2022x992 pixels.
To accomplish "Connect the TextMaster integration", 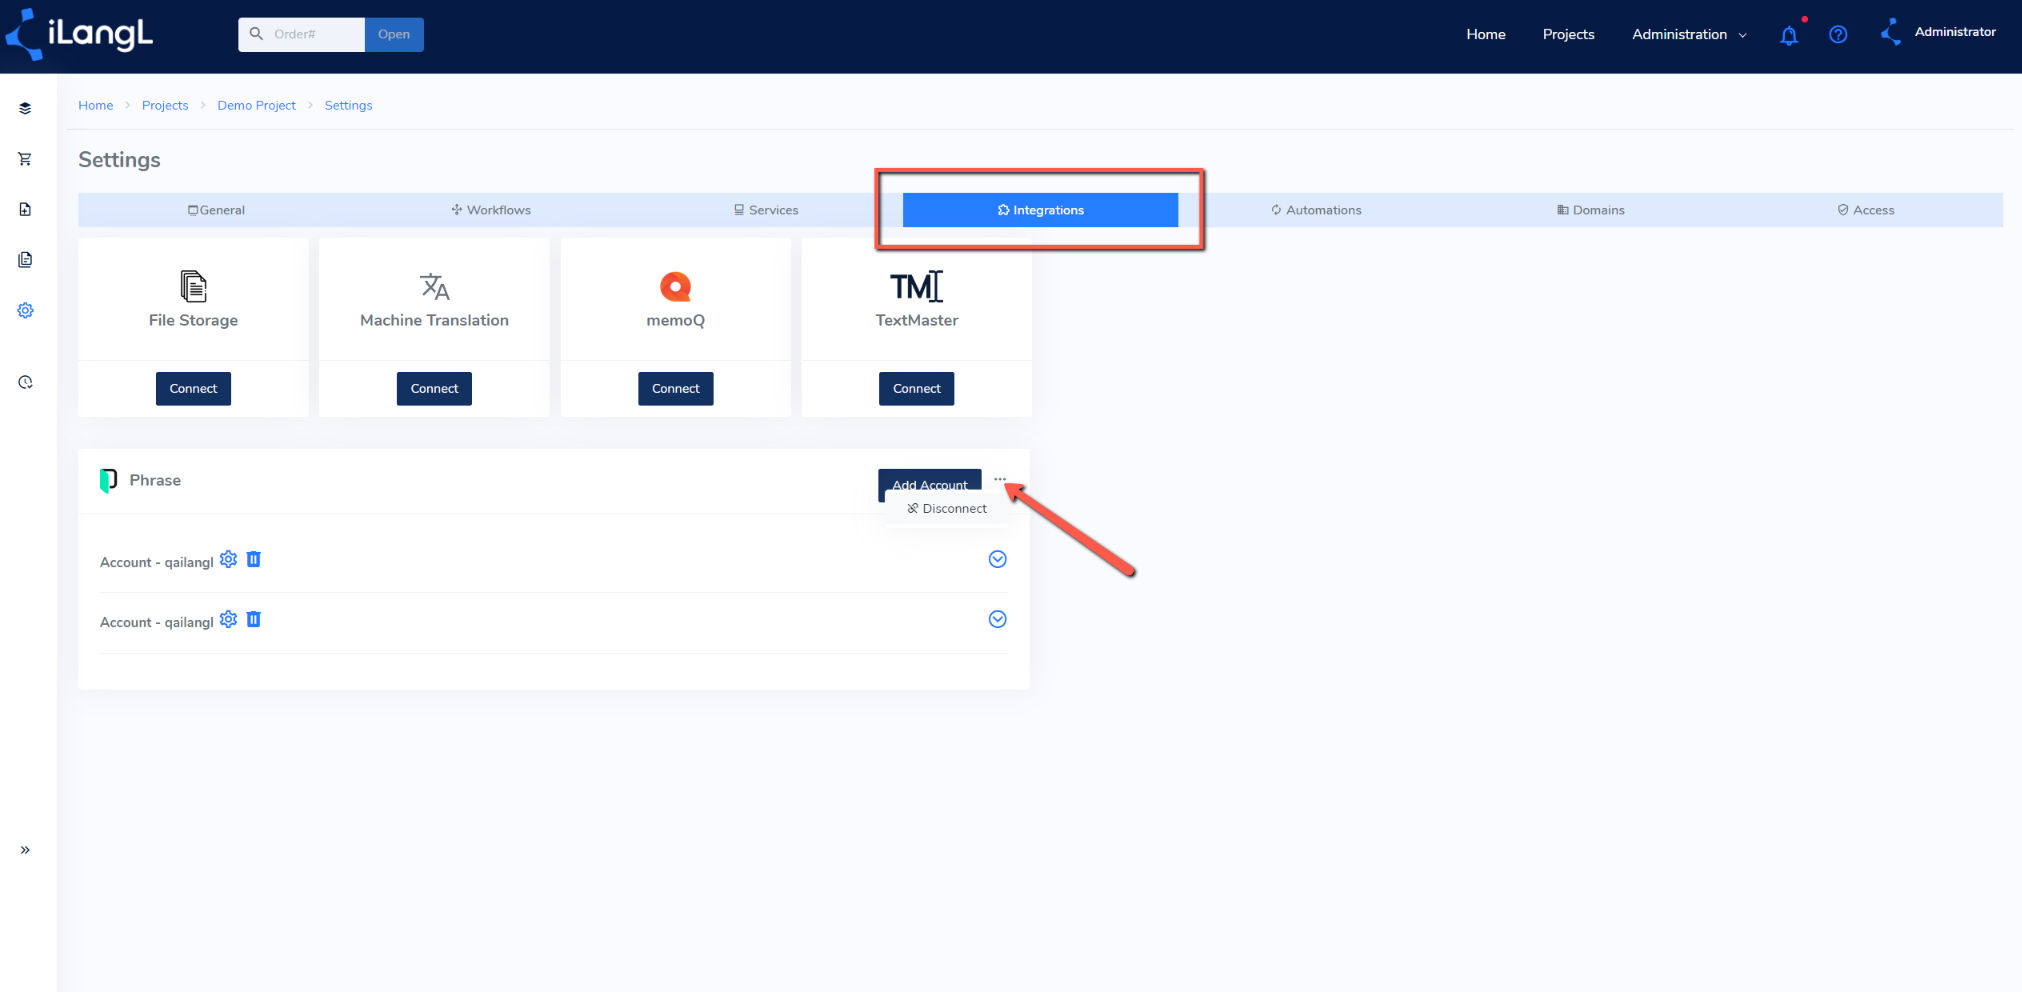I will (x=917, y=389).
